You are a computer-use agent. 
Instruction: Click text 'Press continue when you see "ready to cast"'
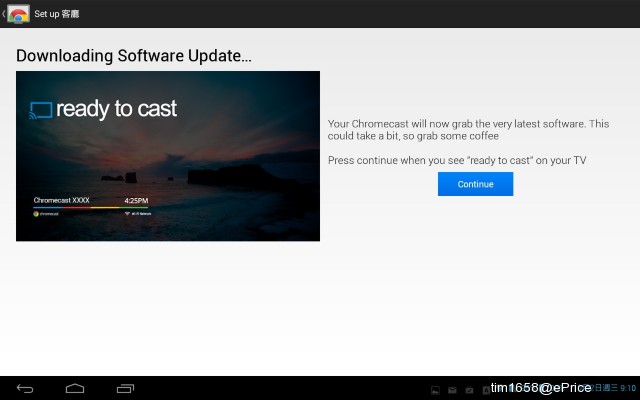point(431,160)
